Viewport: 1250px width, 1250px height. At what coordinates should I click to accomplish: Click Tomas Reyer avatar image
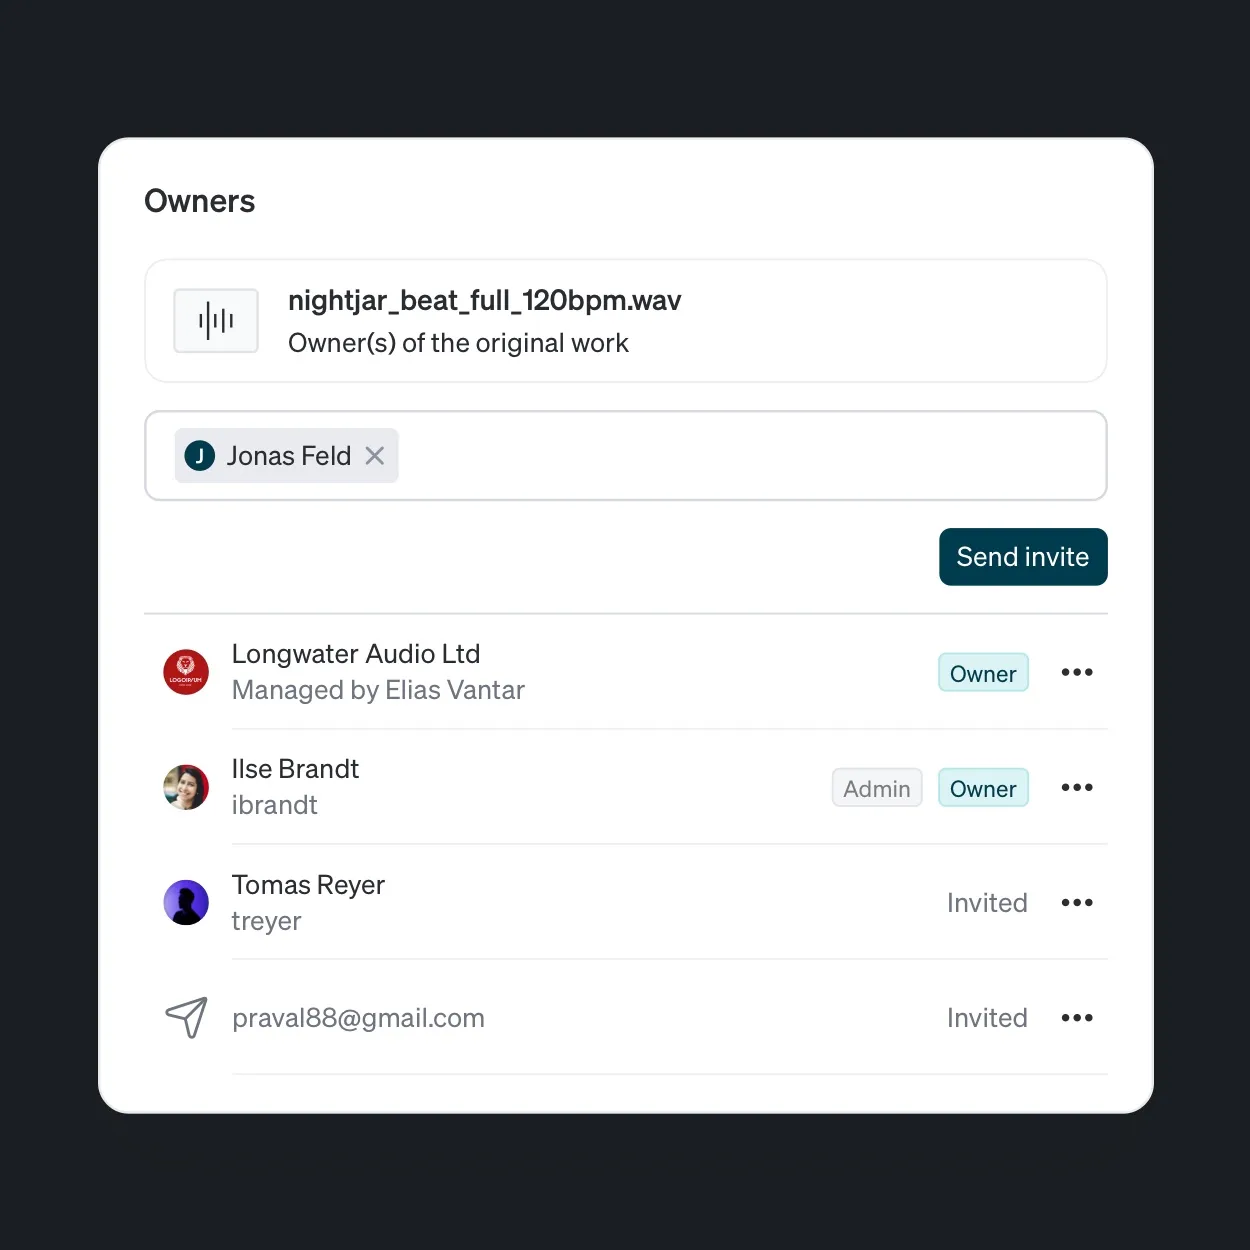click(x=186, y=902)
